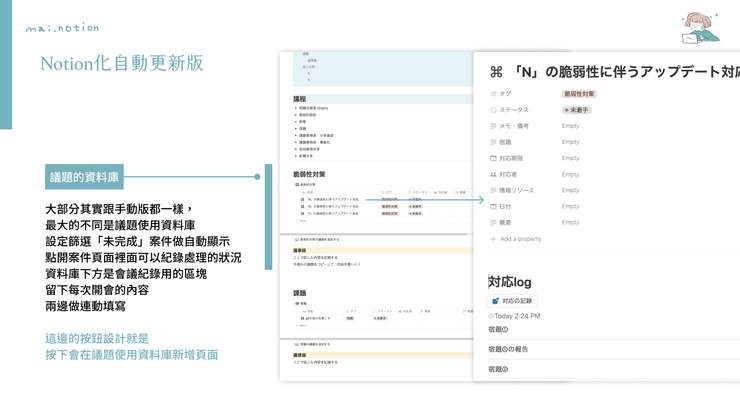Click the ステータス property status icon
740x416 pixels.
click(493, 110)
